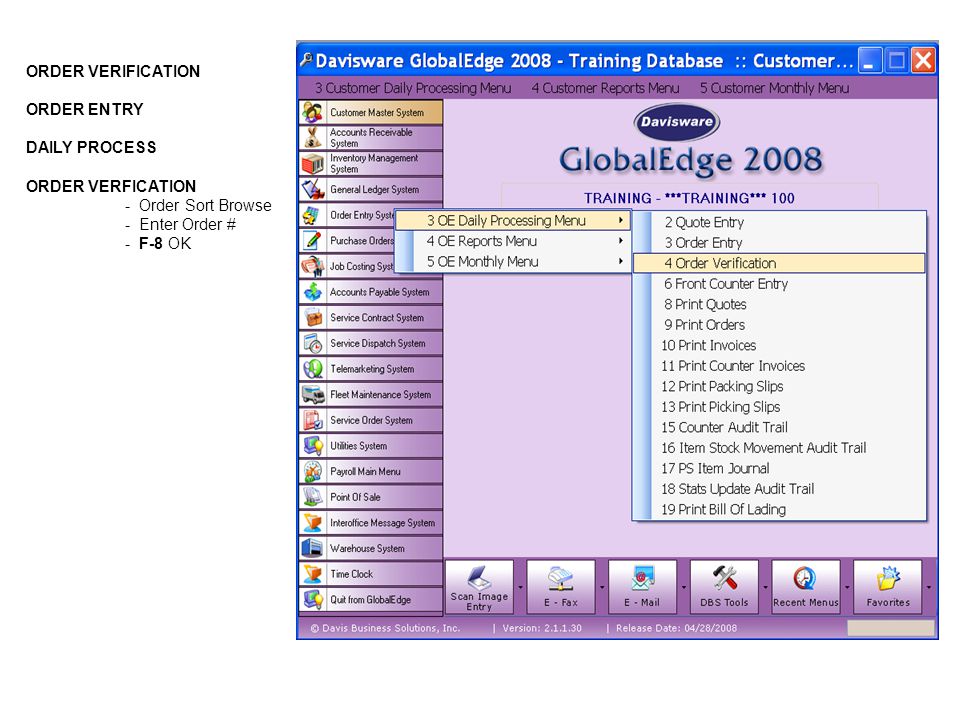Image resolution: width=960 pixels, height=720 pixels.
Task: Close the Davisware GlobalEdge window
Action: 923,61
